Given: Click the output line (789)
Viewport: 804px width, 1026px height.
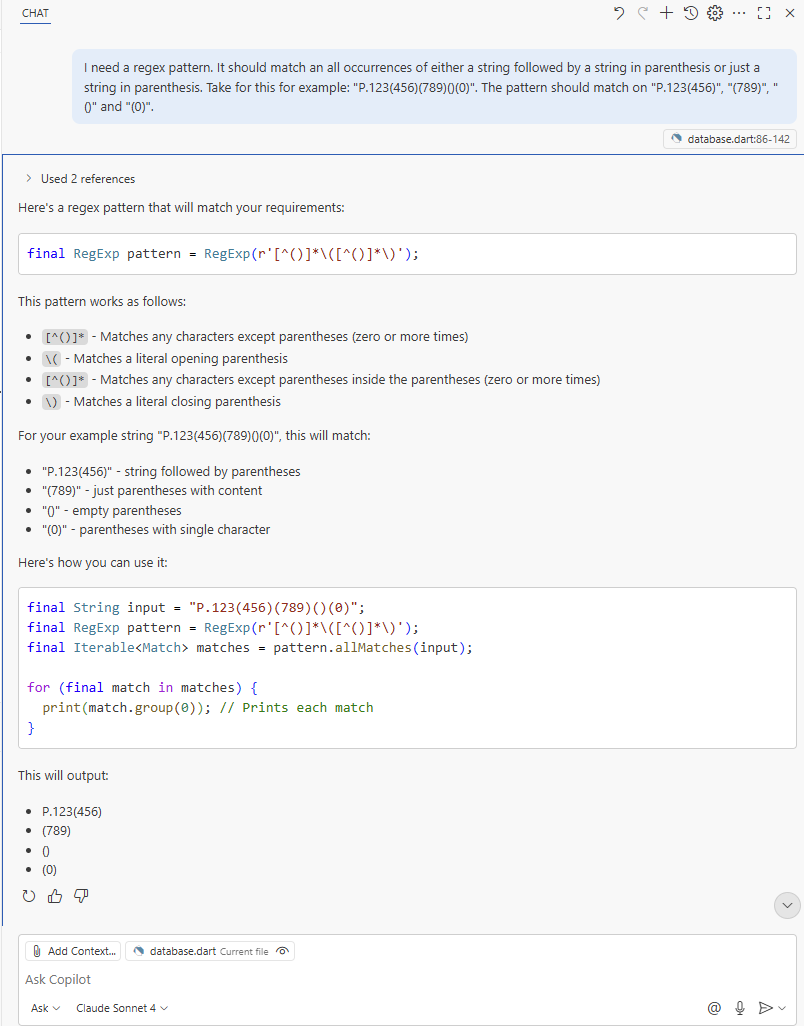Looking at the screenshot, I should [56, 830].
